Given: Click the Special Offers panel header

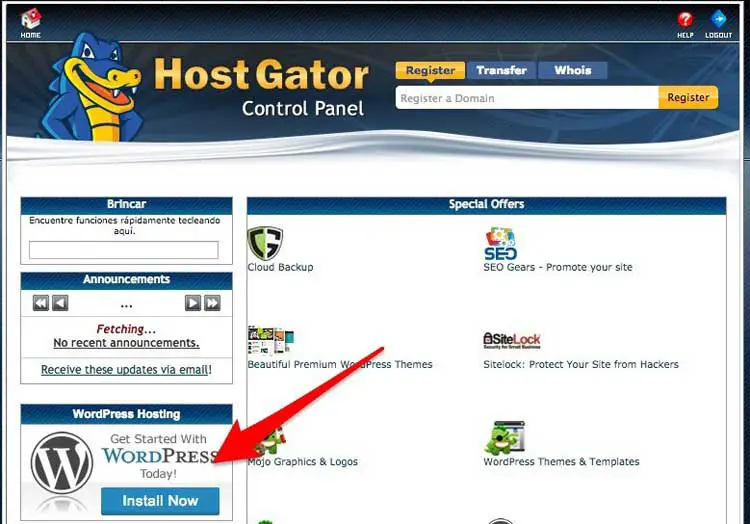Looking at the screenshot, I should 486,205.
